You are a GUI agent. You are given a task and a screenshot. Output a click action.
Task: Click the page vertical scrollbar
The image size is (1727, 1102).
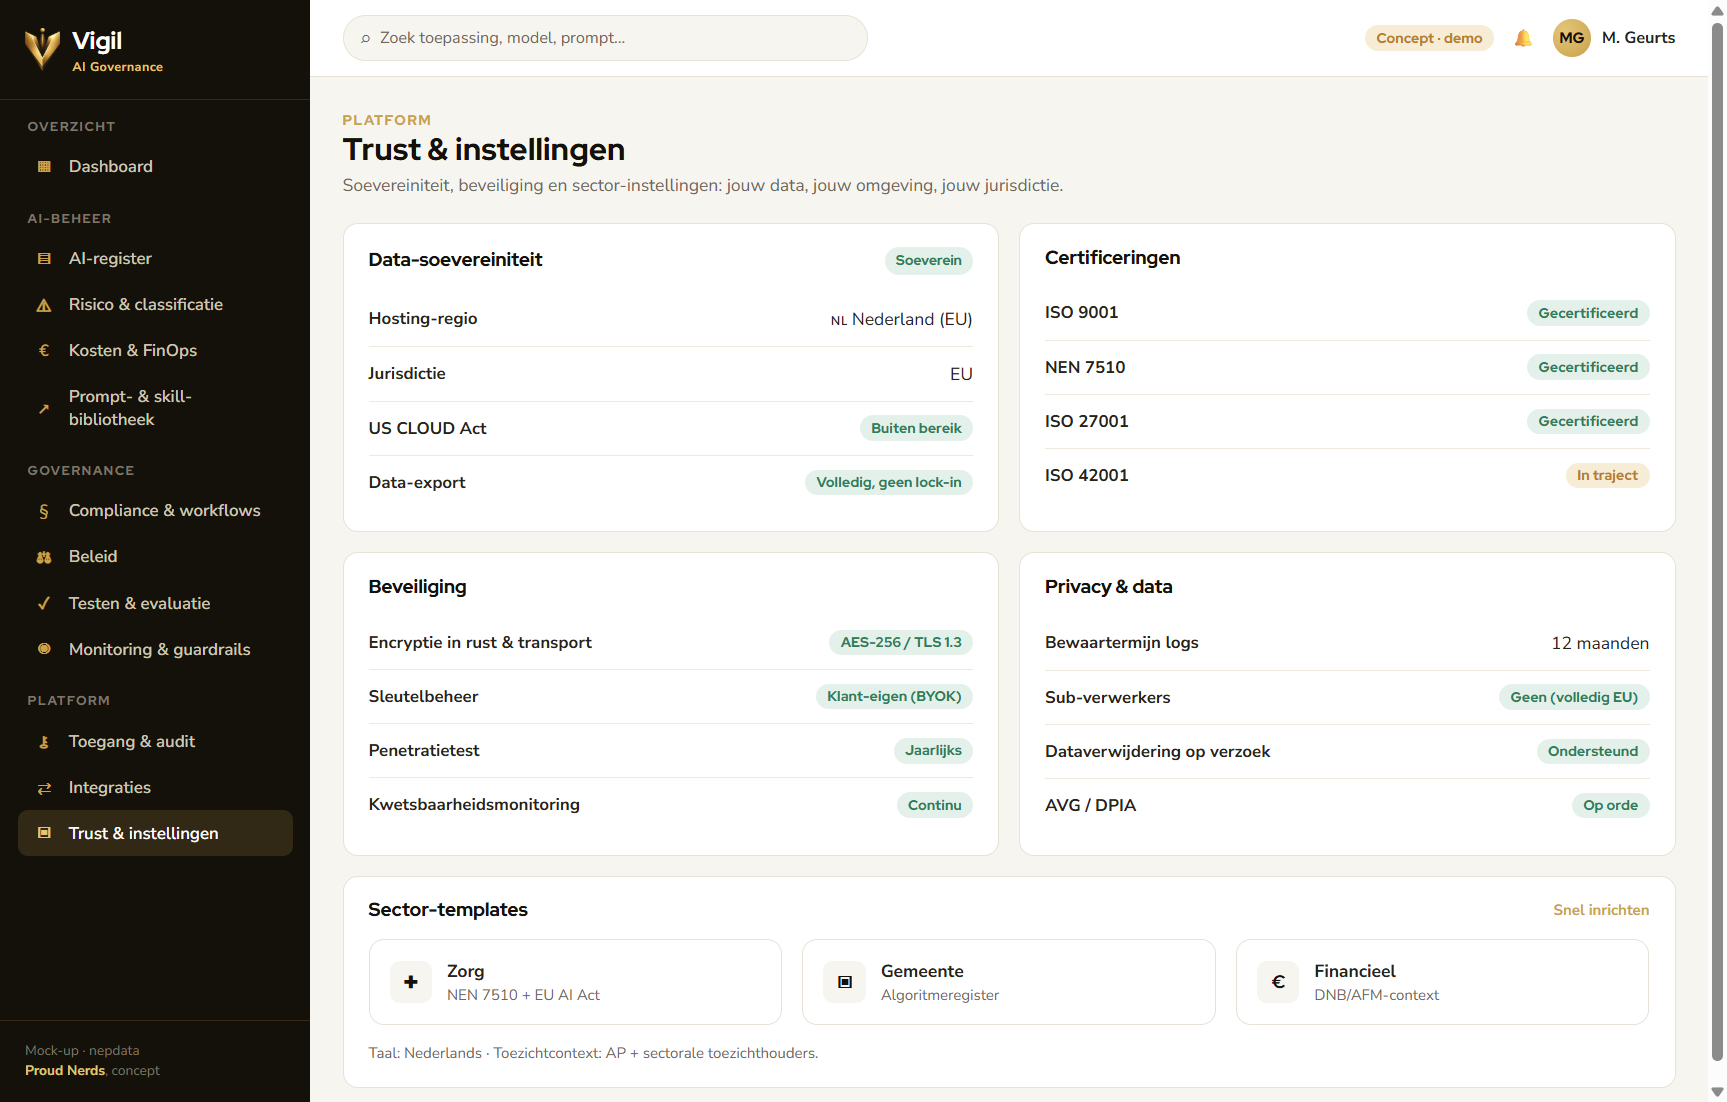[x=1717, y=540]
